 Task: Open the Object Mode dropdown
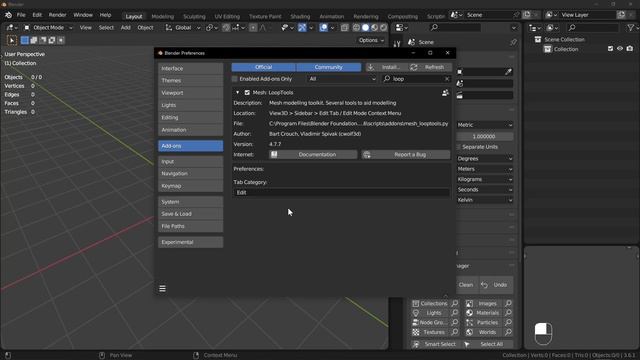tap(48, 28)
